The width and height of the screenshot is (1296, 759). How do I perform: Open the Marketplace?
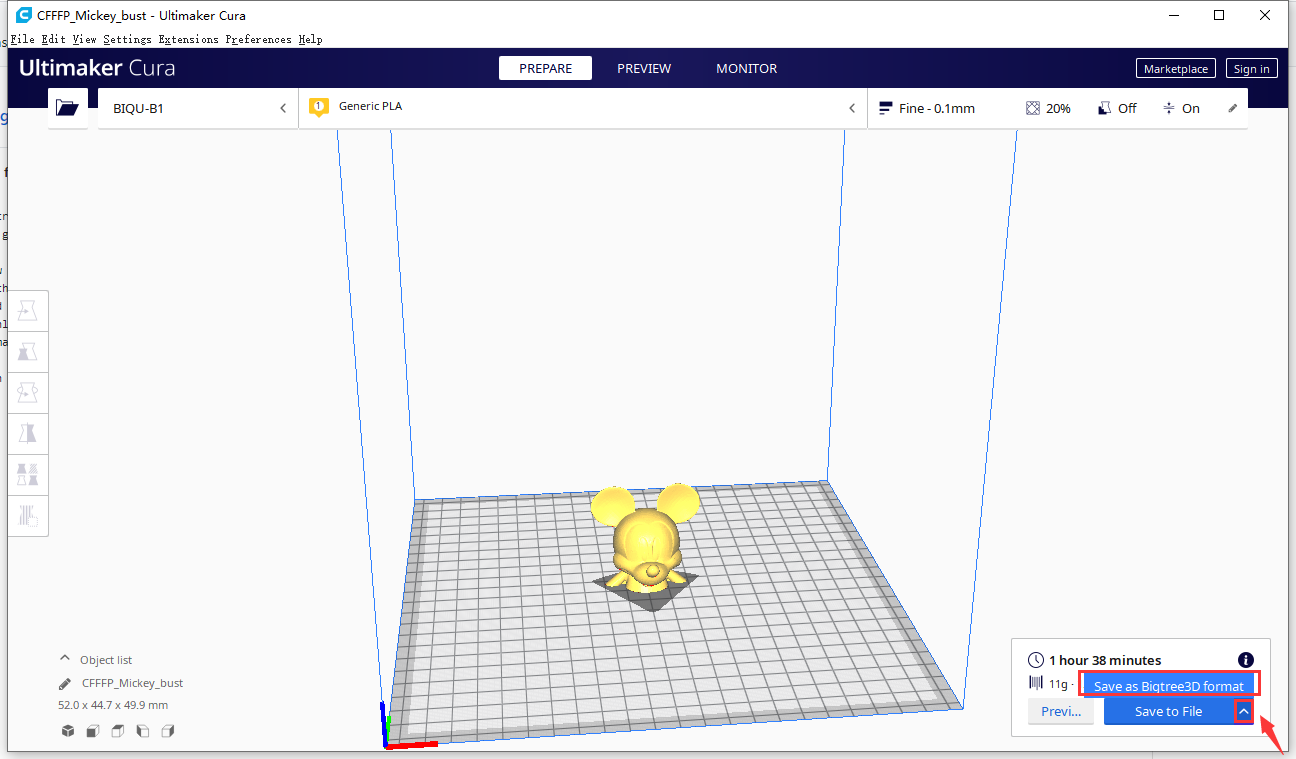tap(1176, 69)
